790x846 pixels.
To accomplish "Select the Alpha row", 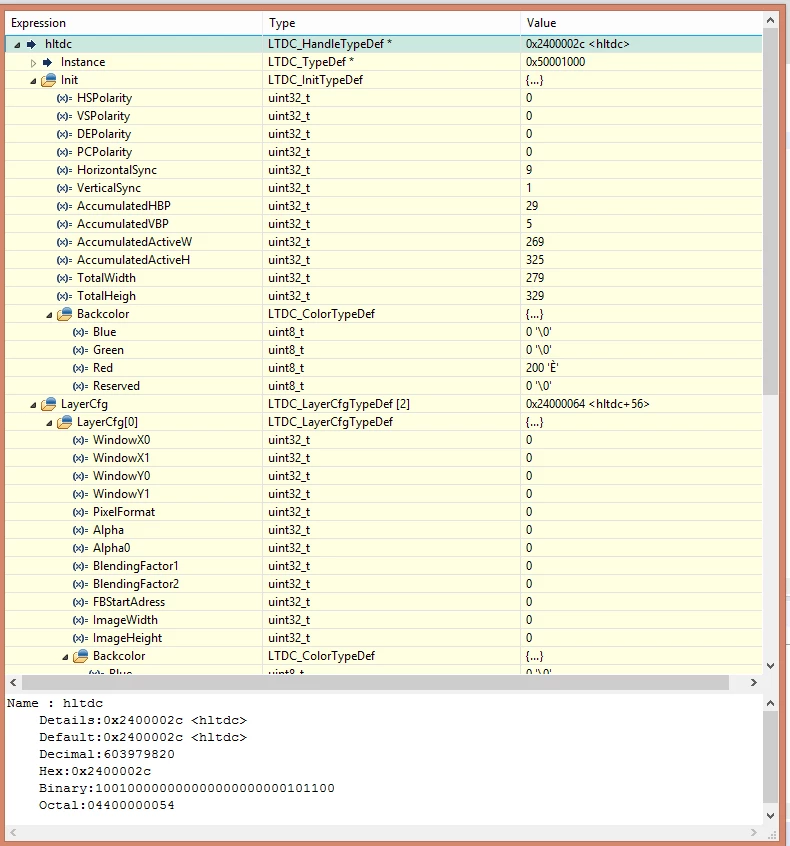I will tap(384, 530).
